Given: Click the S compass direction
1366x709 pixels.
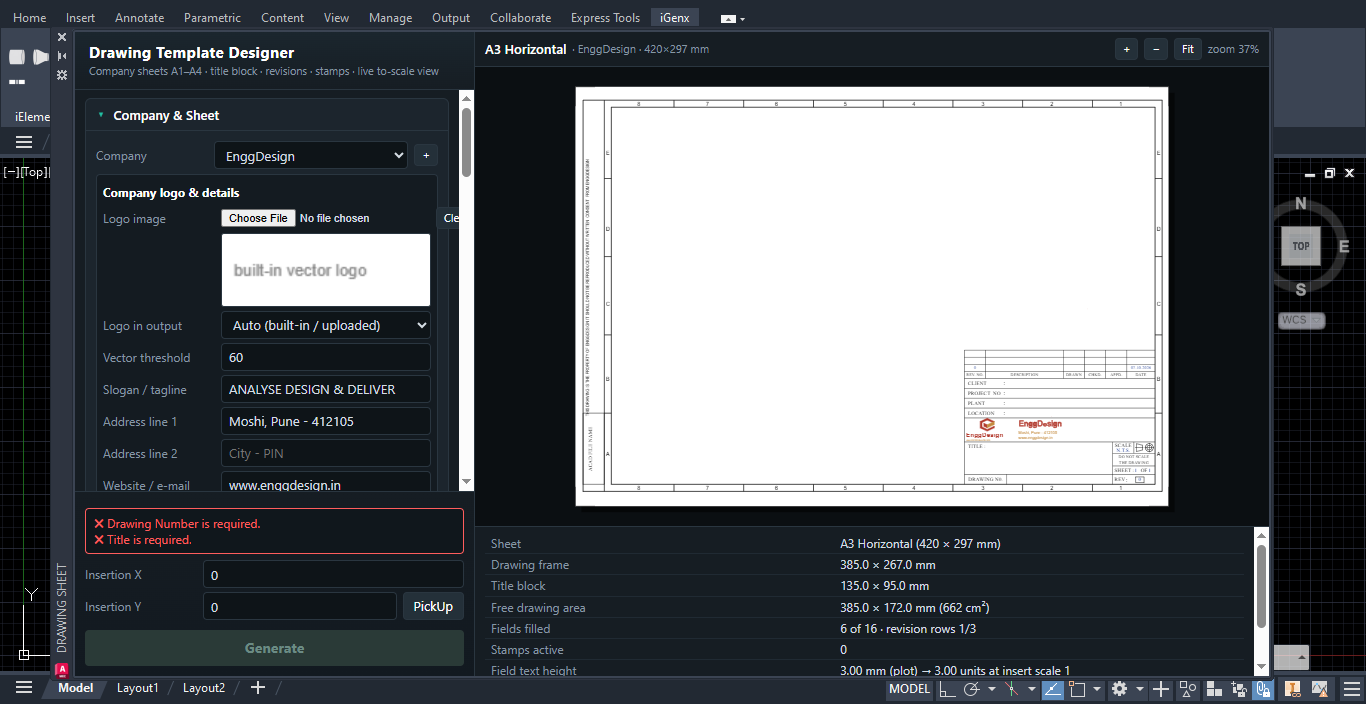Looking at the screenshot, I should click(1301, 290).
